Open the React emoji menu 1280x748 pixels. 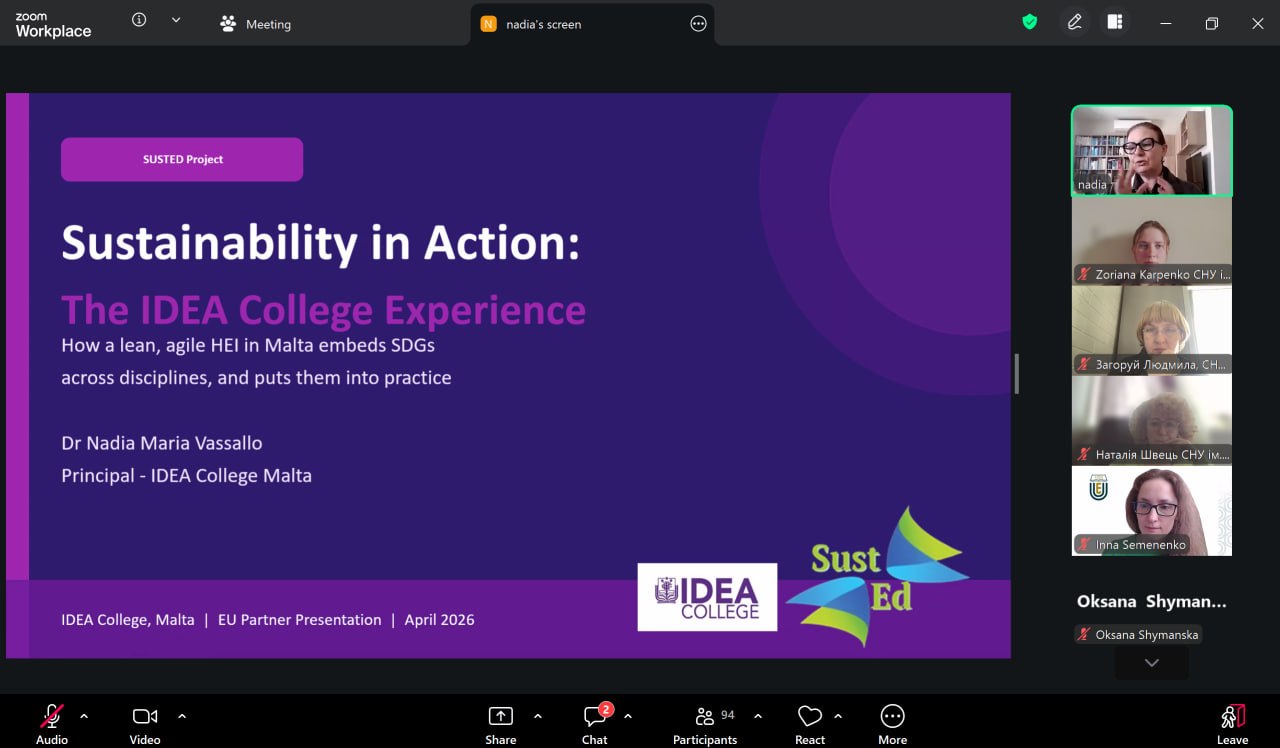809,724
